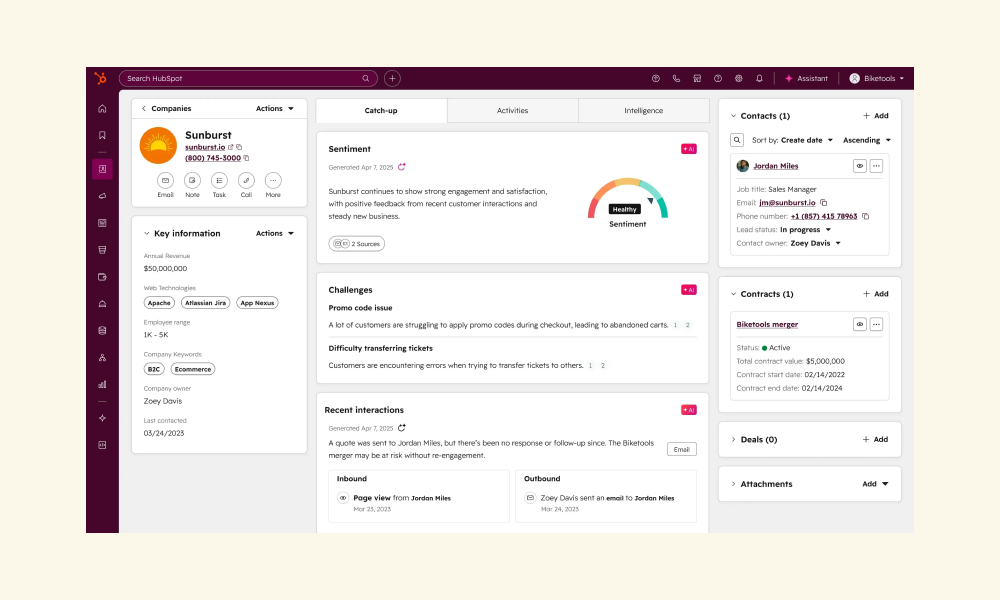Go back to Companies list
Screen dimensions: 1000x600
click(166, 108)
